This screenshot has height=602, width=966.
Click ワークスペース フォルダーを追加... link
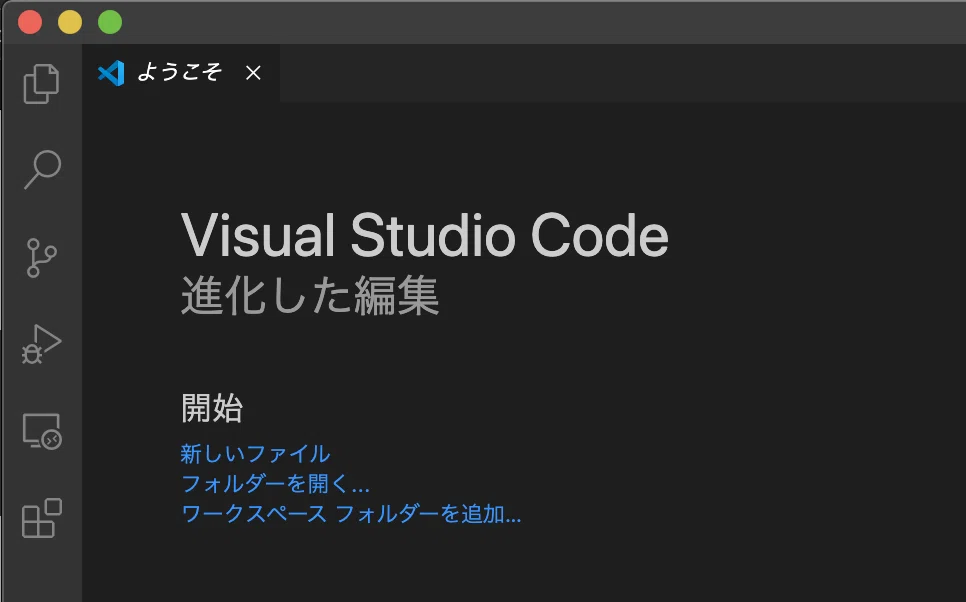tap(351, 513)
